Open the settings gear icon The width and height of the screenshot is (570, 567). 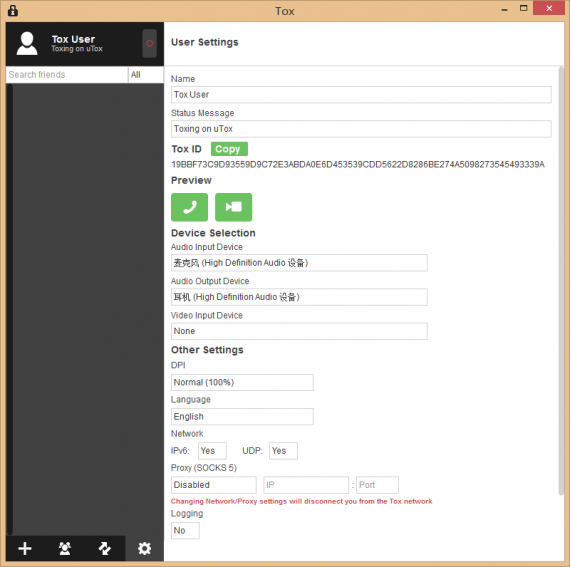pyautogui.click(x=144, y=548)
